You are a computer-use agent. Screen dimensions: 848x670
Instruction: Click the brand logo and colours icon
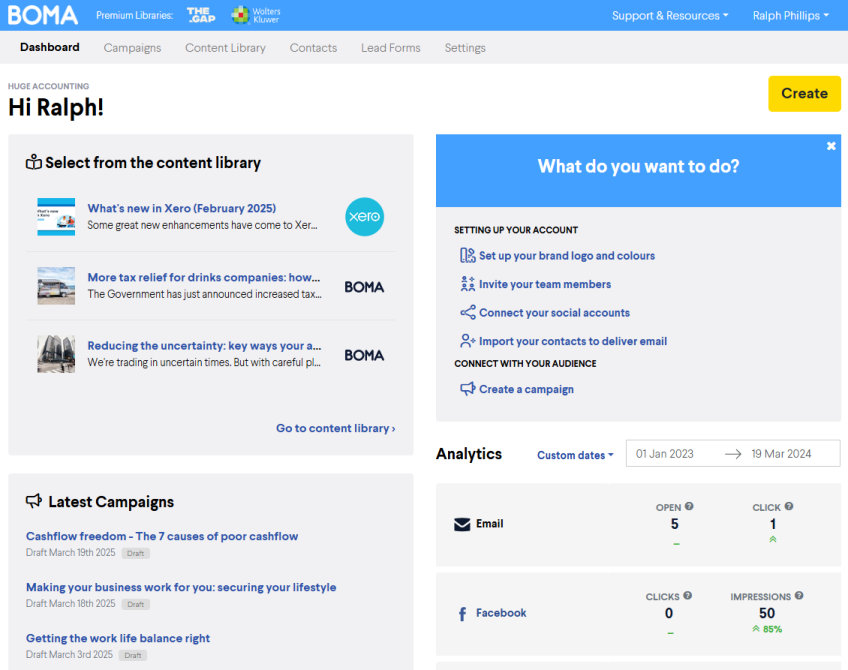(x=467, y=256)
